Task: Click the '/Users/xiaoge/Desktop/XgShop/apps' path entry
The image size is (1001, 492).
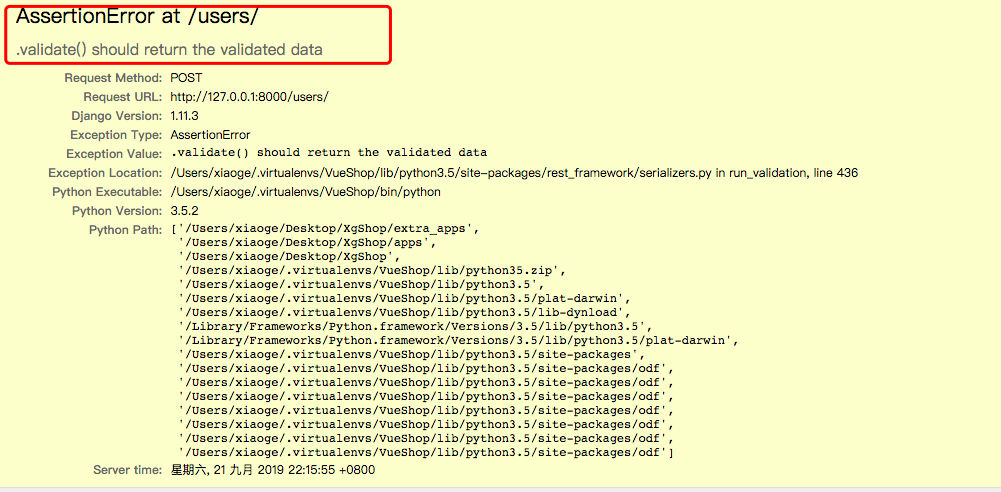Action: (x=307, y=242)
